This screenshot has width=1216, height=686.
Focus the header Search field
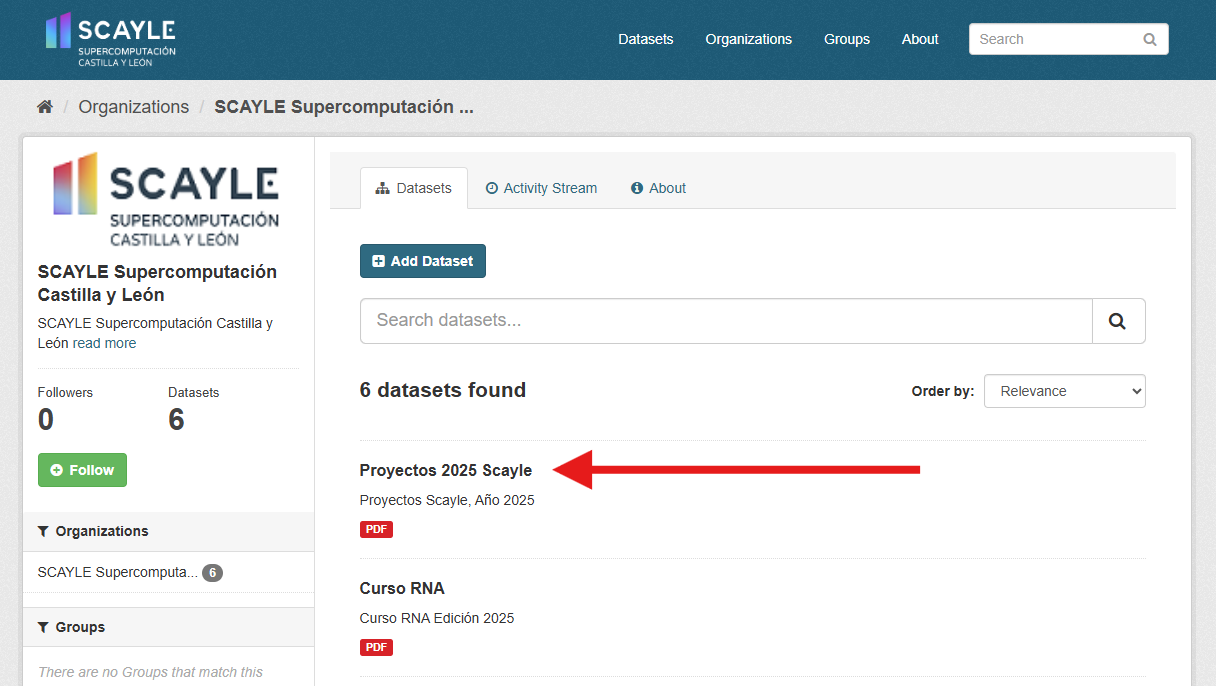click(x=1068, y=39)
